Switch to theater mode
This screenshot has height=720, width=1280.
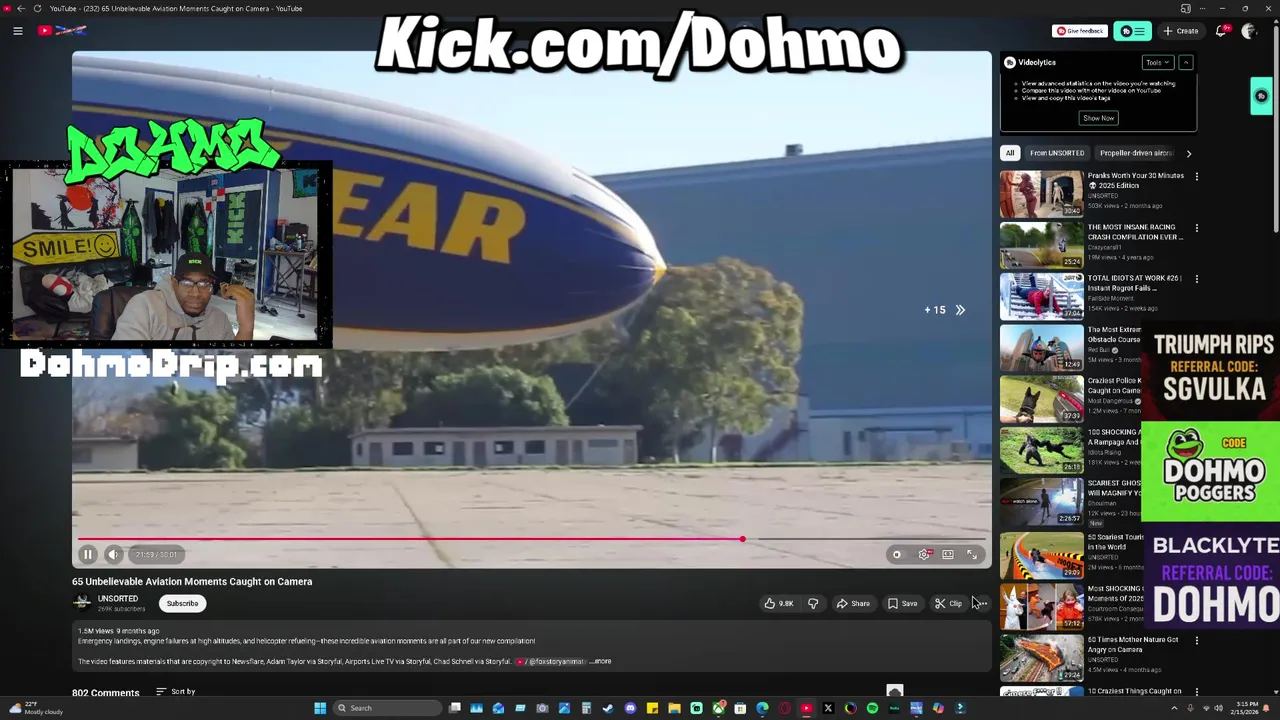pos(948,554)
